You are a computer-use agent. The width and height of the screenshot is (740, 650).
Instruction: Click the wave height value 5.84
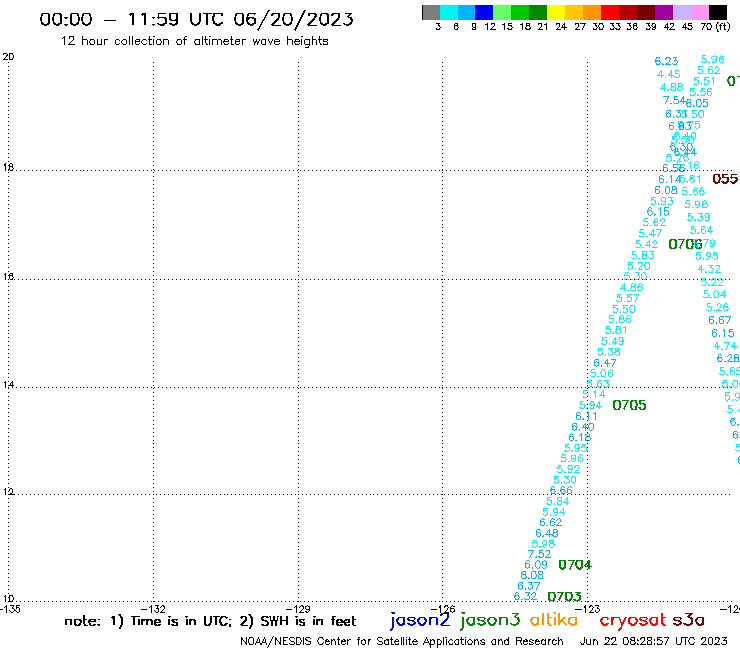[558, 501]
